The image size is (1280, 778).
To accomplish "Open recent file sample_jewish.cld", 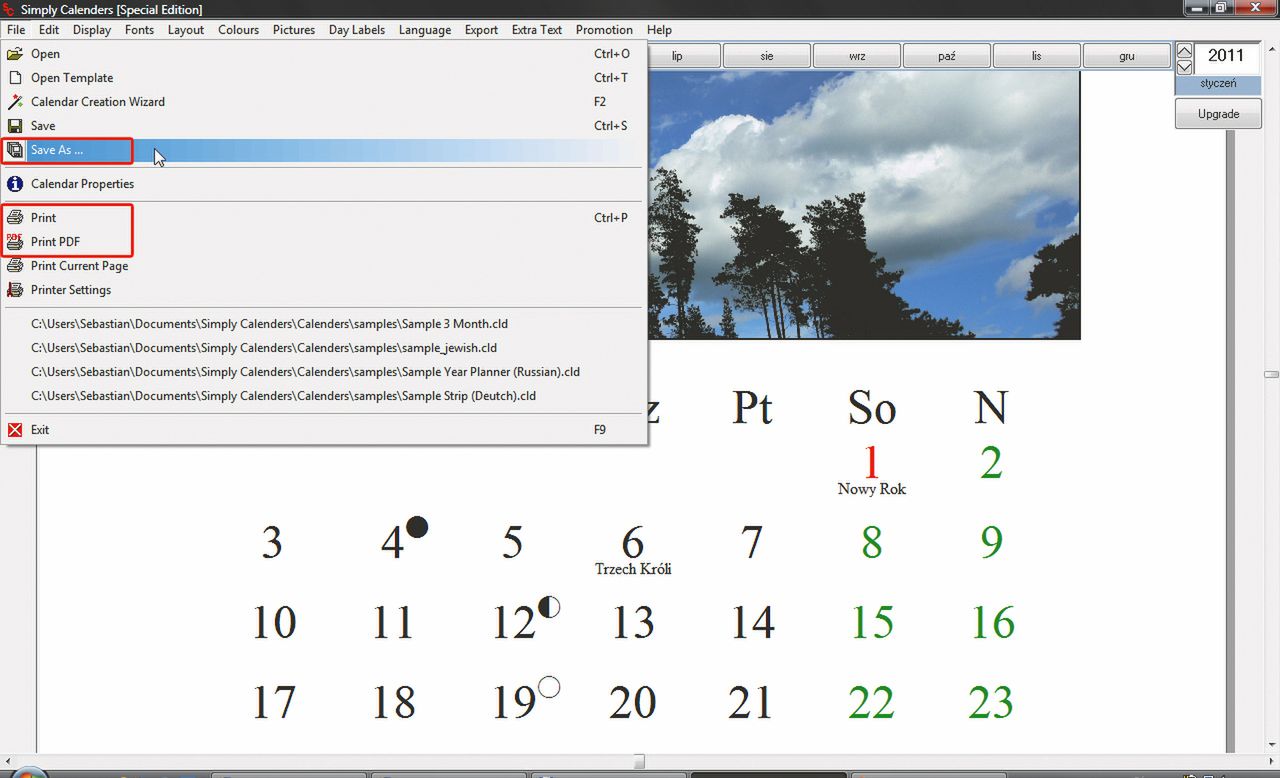I will coord(324,348).
